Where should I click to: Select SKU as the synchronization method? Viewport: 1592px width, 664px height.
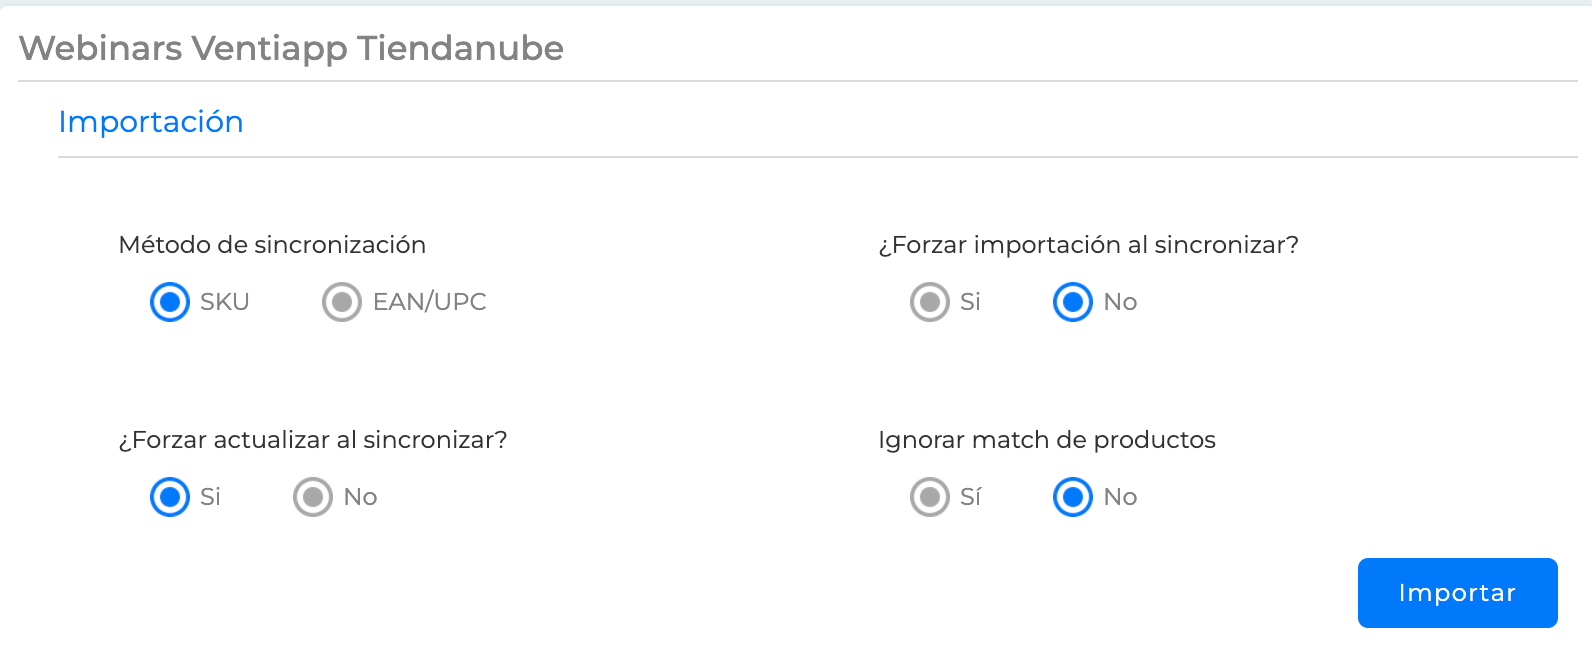click(x=170, y=302)
